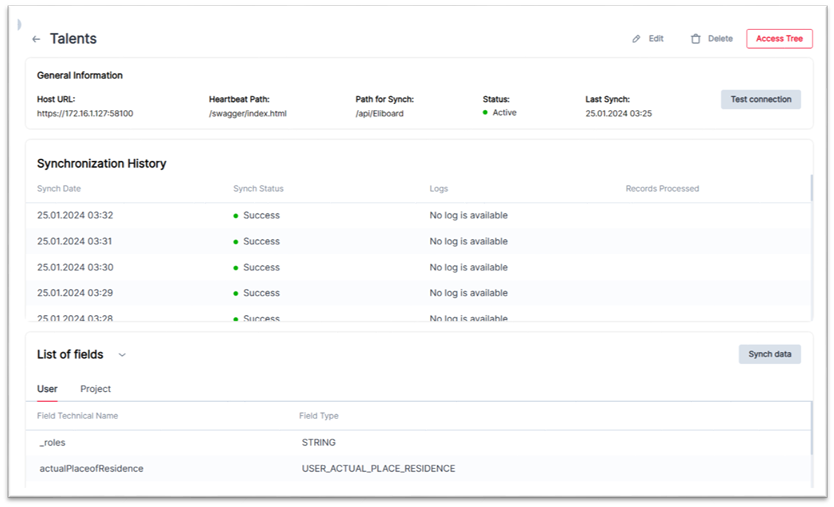Click the Synch Status column header

(x=258, y=188)
